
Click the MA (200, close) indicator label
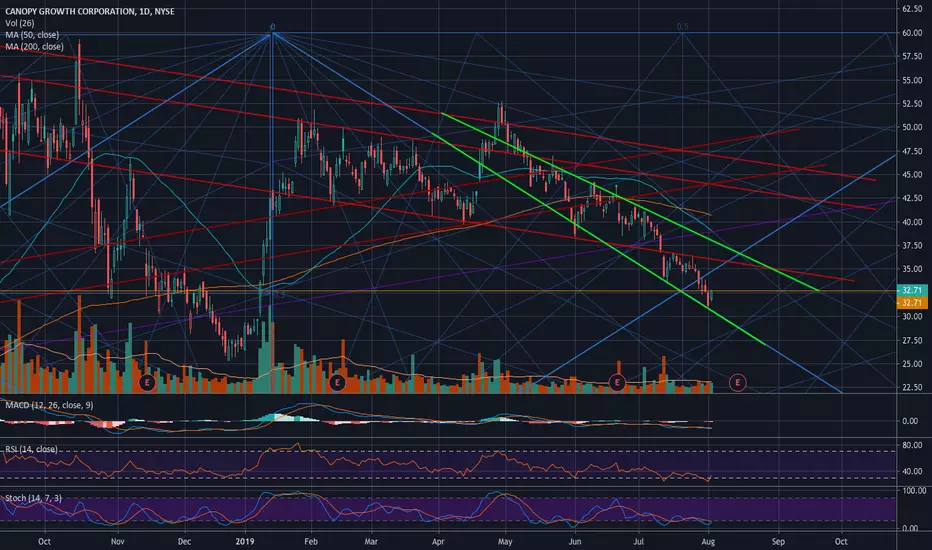(34, 46)
